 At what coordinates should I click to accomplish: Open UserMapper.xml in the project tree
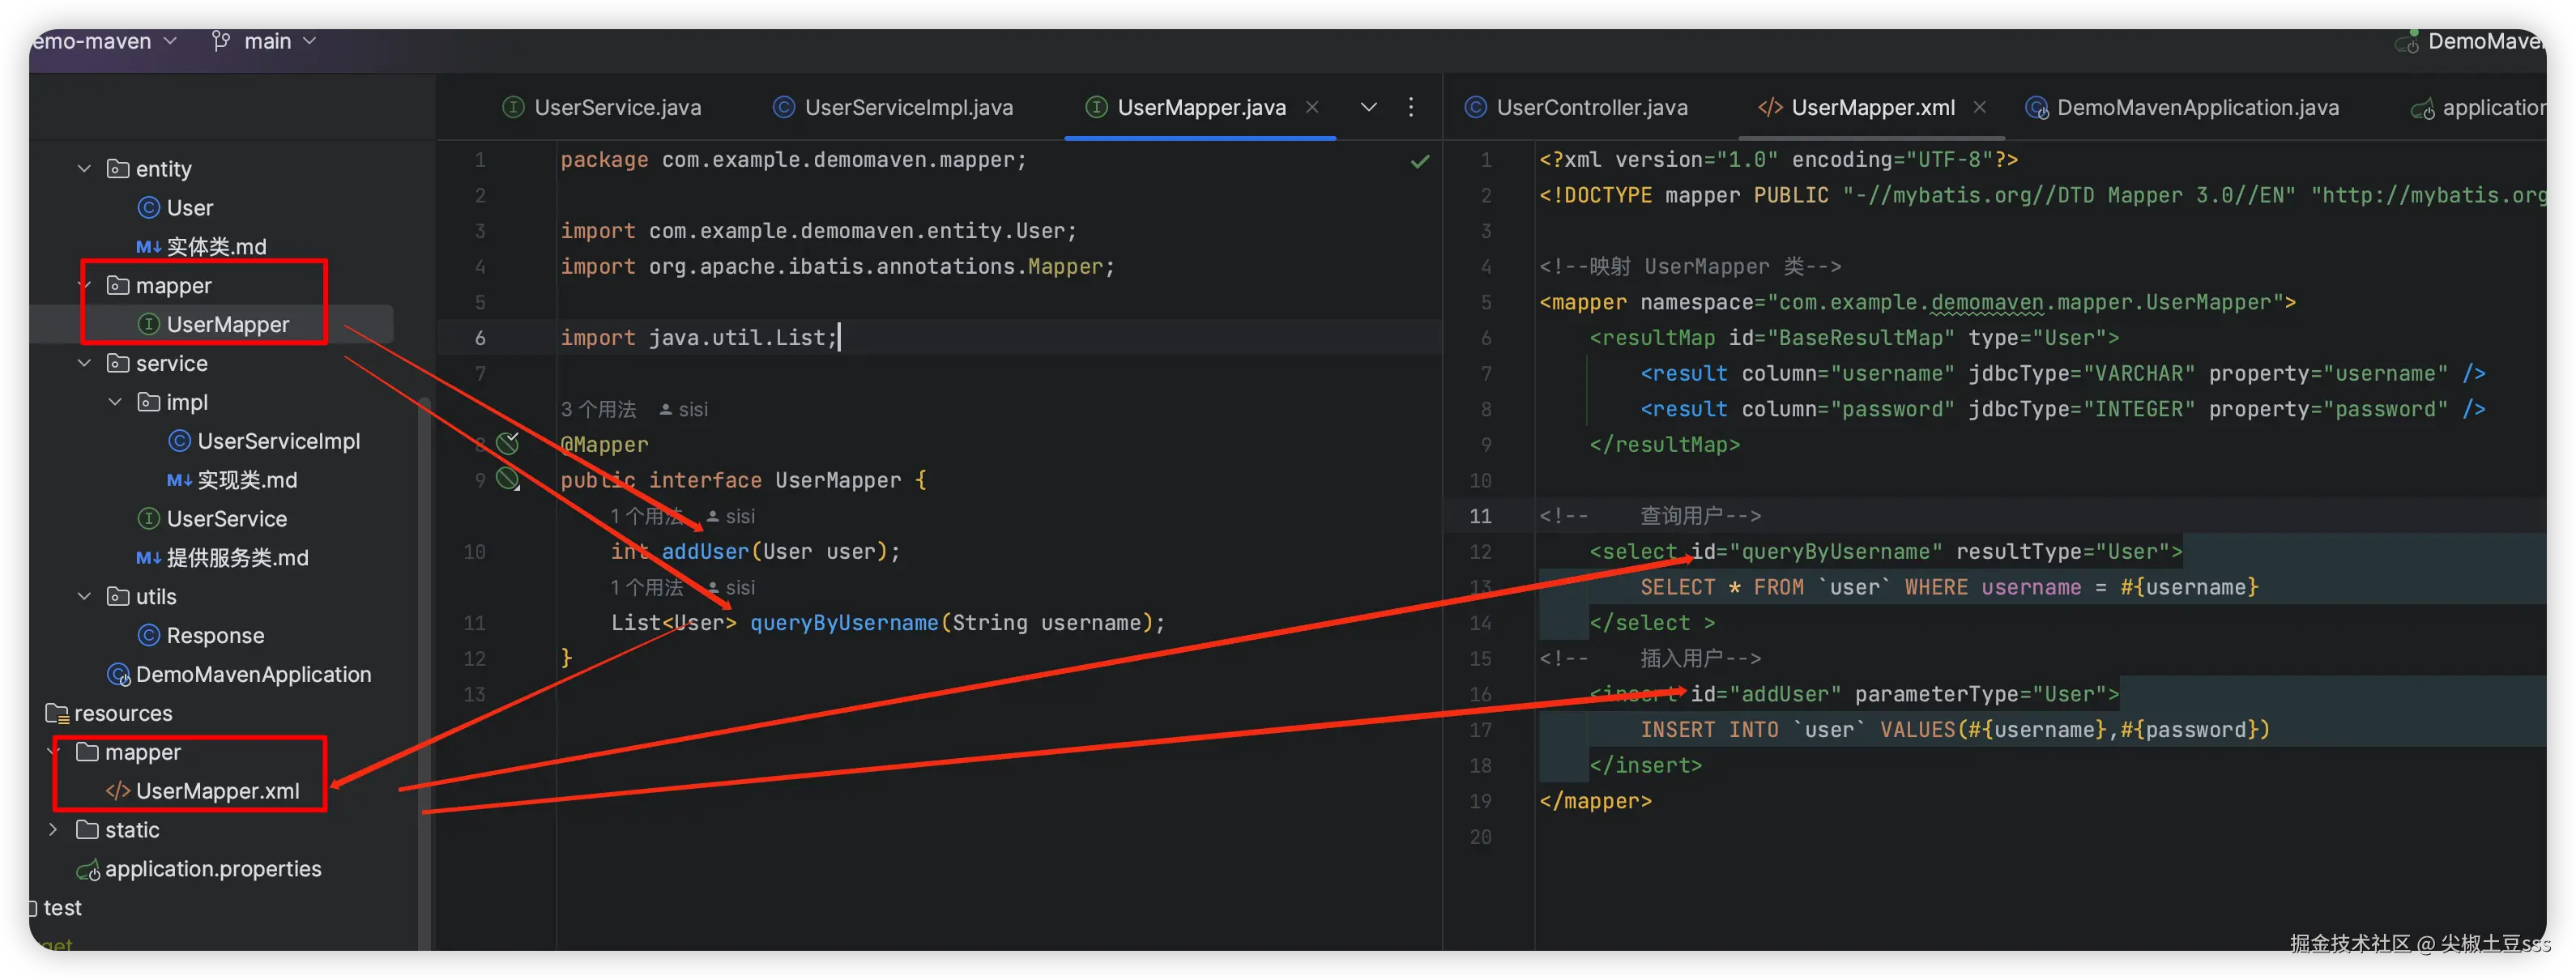click(217, 791)
